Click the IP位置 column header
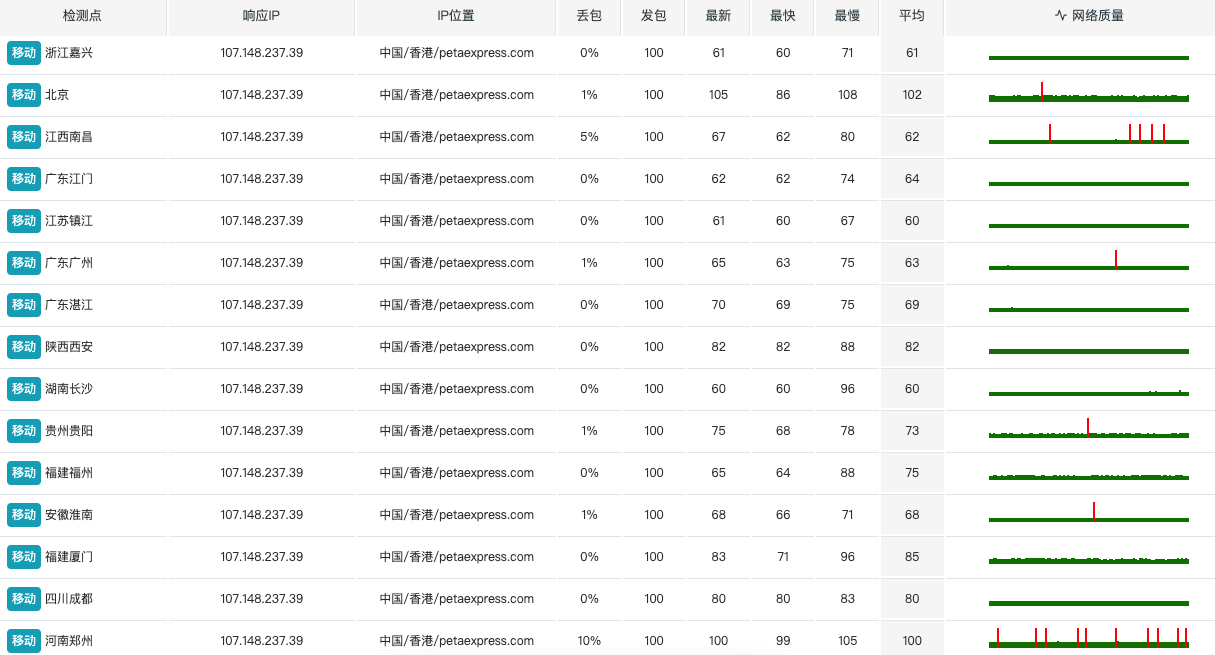The image size is (1215, 655). (x=456, y=16)
